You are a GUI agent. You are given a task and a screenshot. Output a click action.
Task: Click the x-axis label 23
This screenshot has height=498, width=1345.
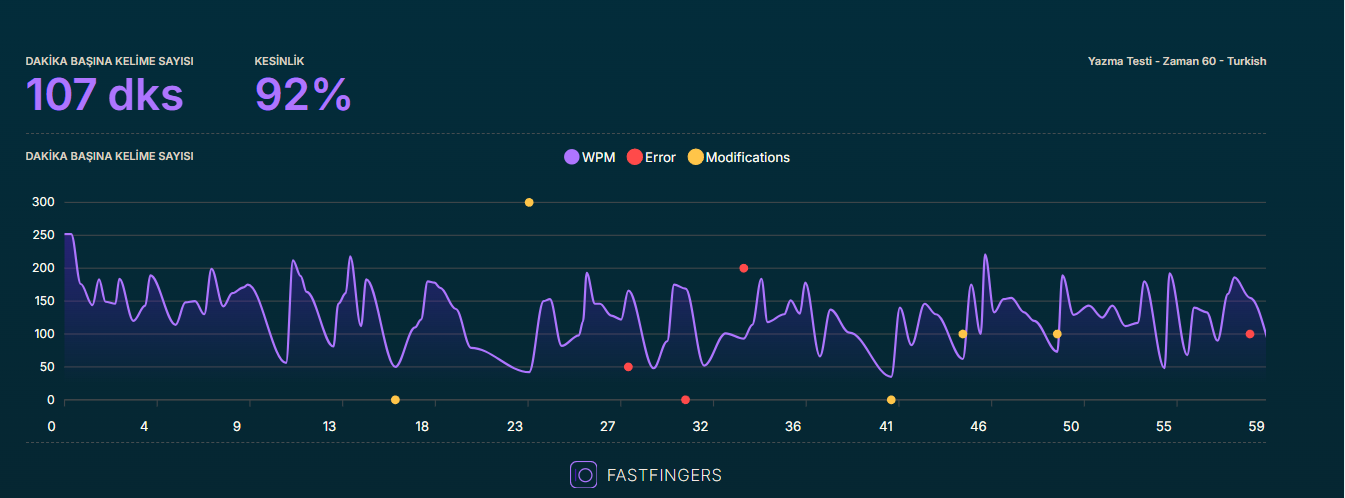tap(515, 426)
